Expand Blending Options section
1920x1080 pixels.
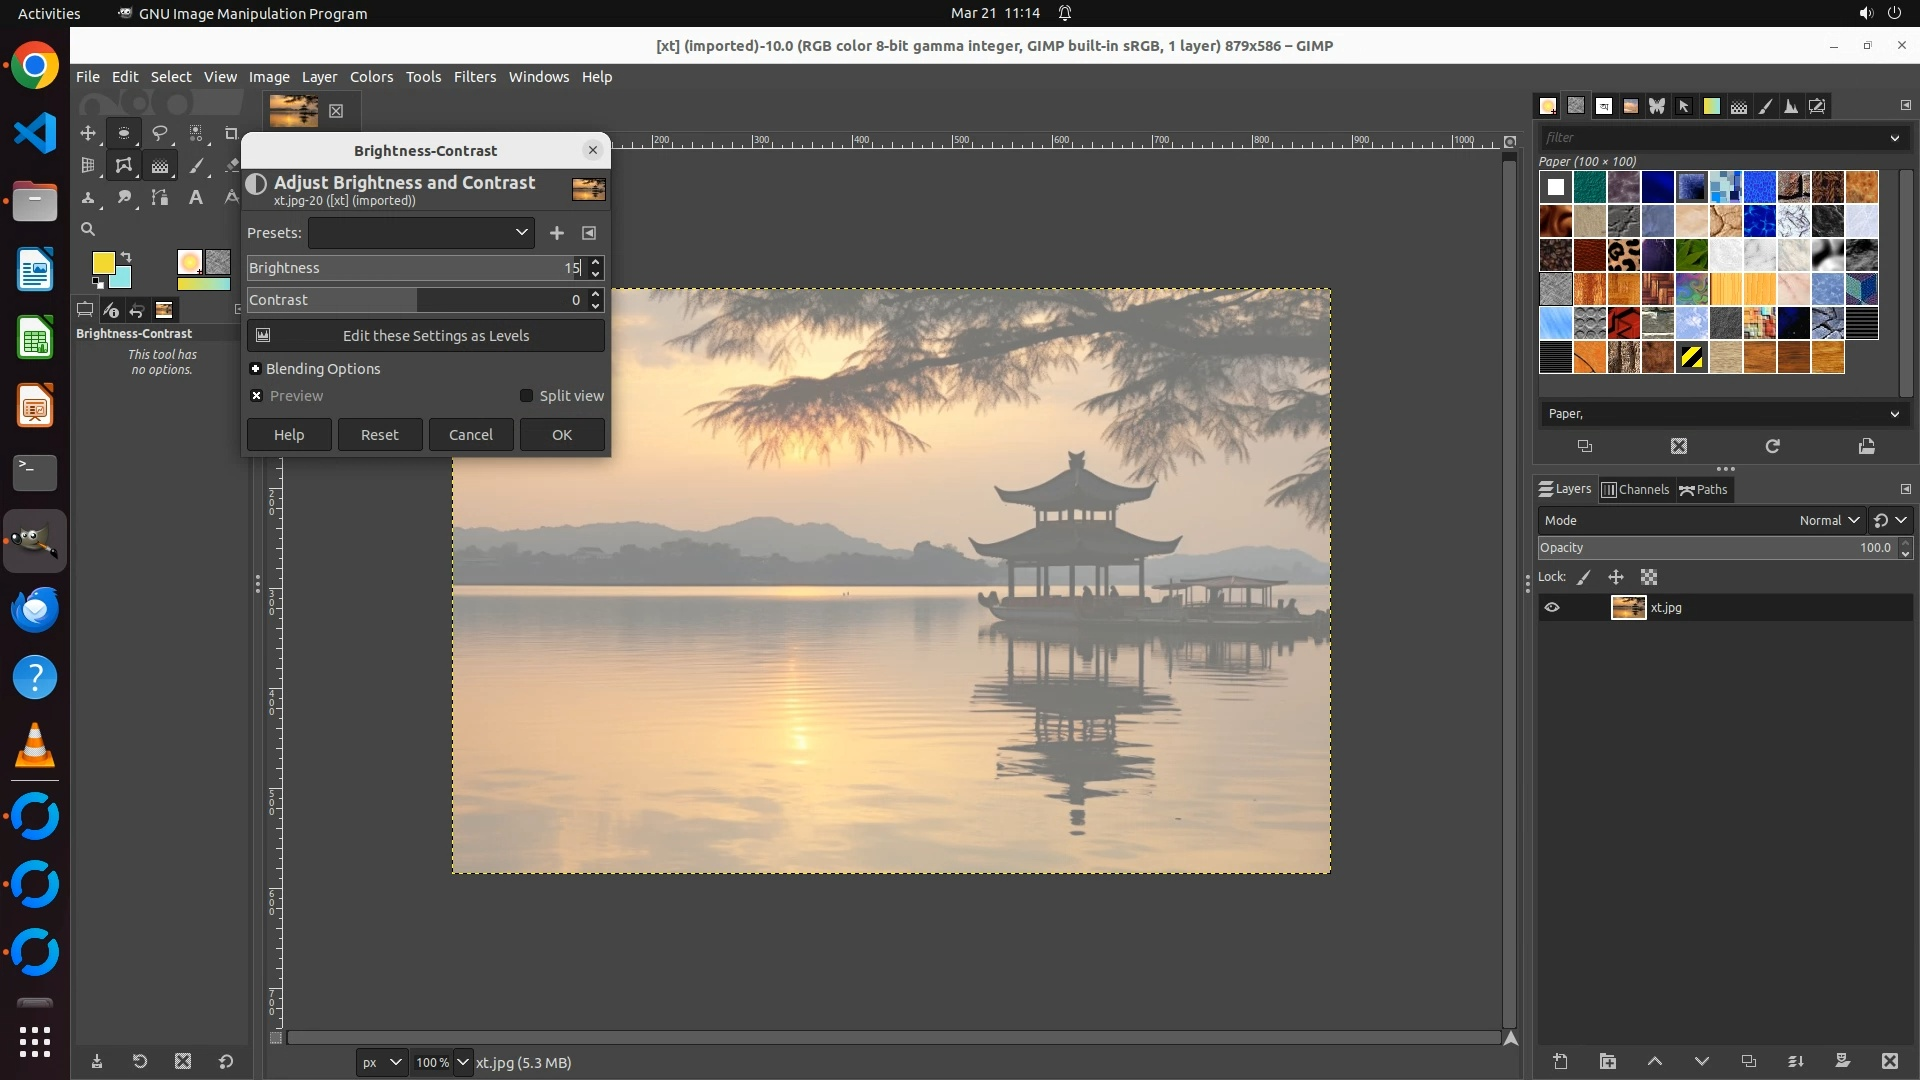point(256,369)
